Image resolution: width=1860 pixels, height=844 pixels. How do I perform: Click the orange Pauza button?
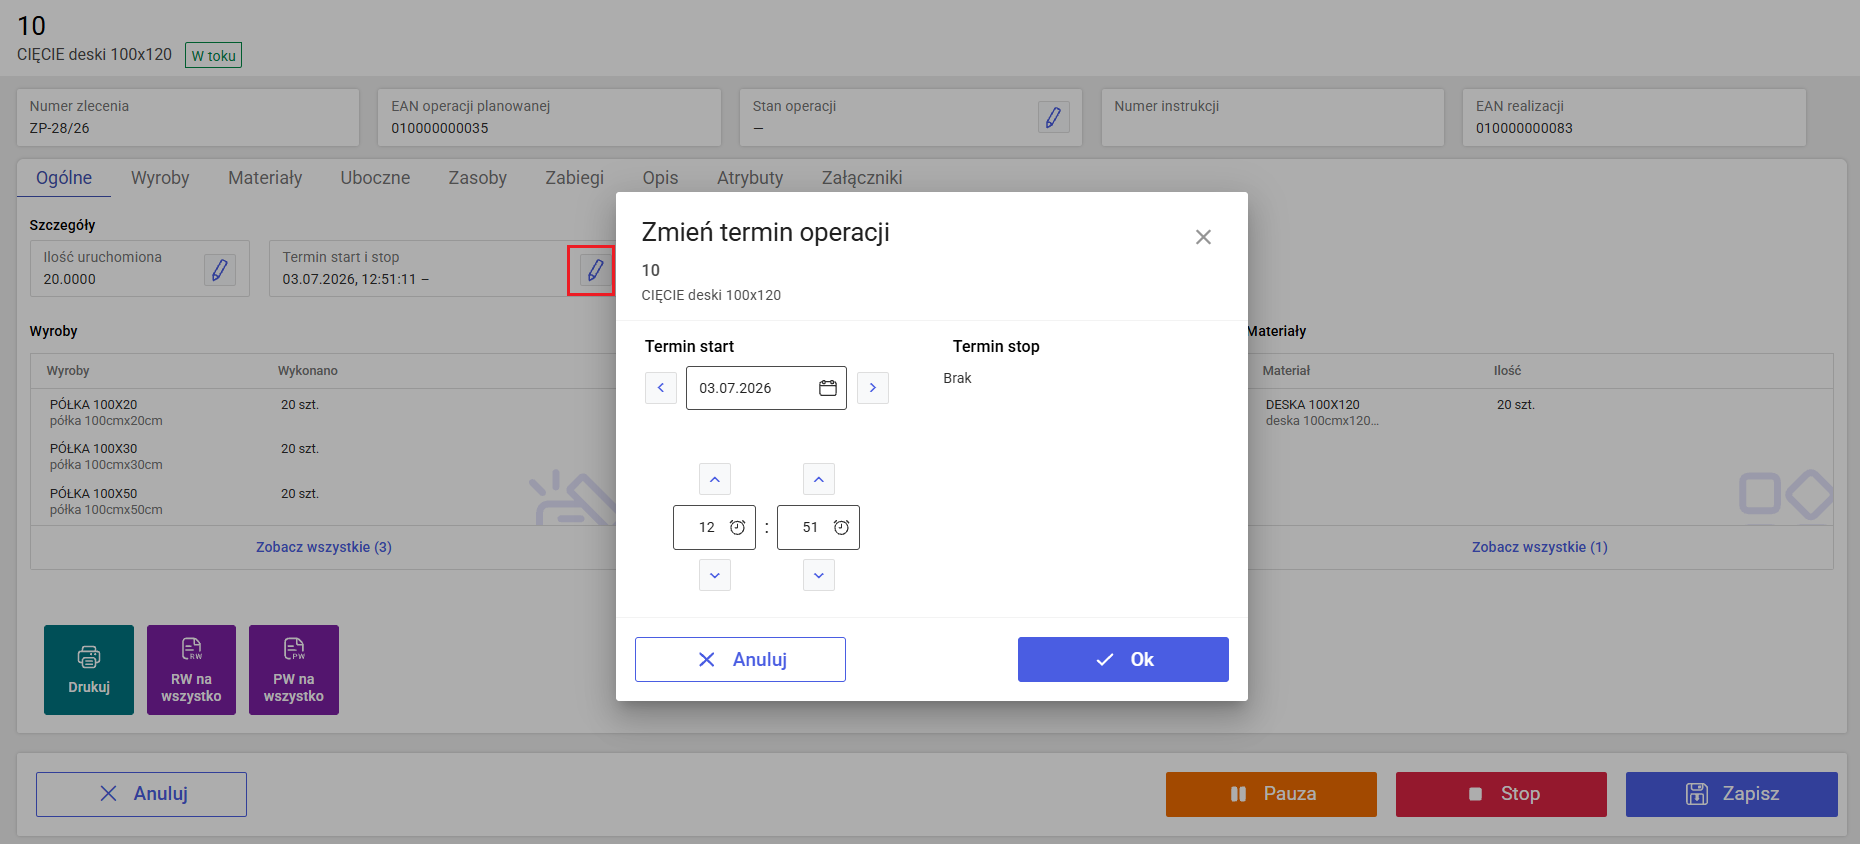click(1271, 794)
